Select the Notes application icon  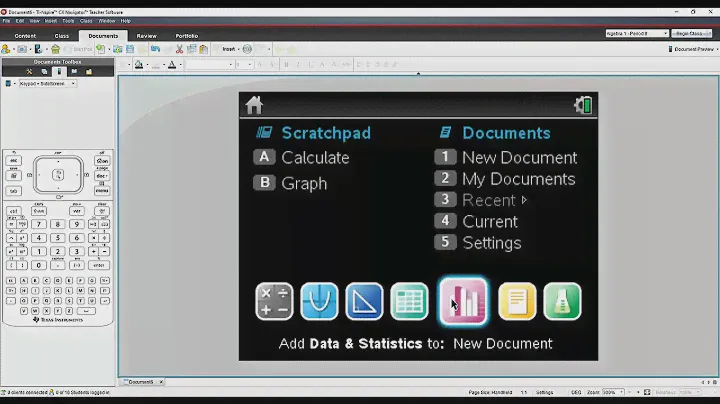pos(517,301)
